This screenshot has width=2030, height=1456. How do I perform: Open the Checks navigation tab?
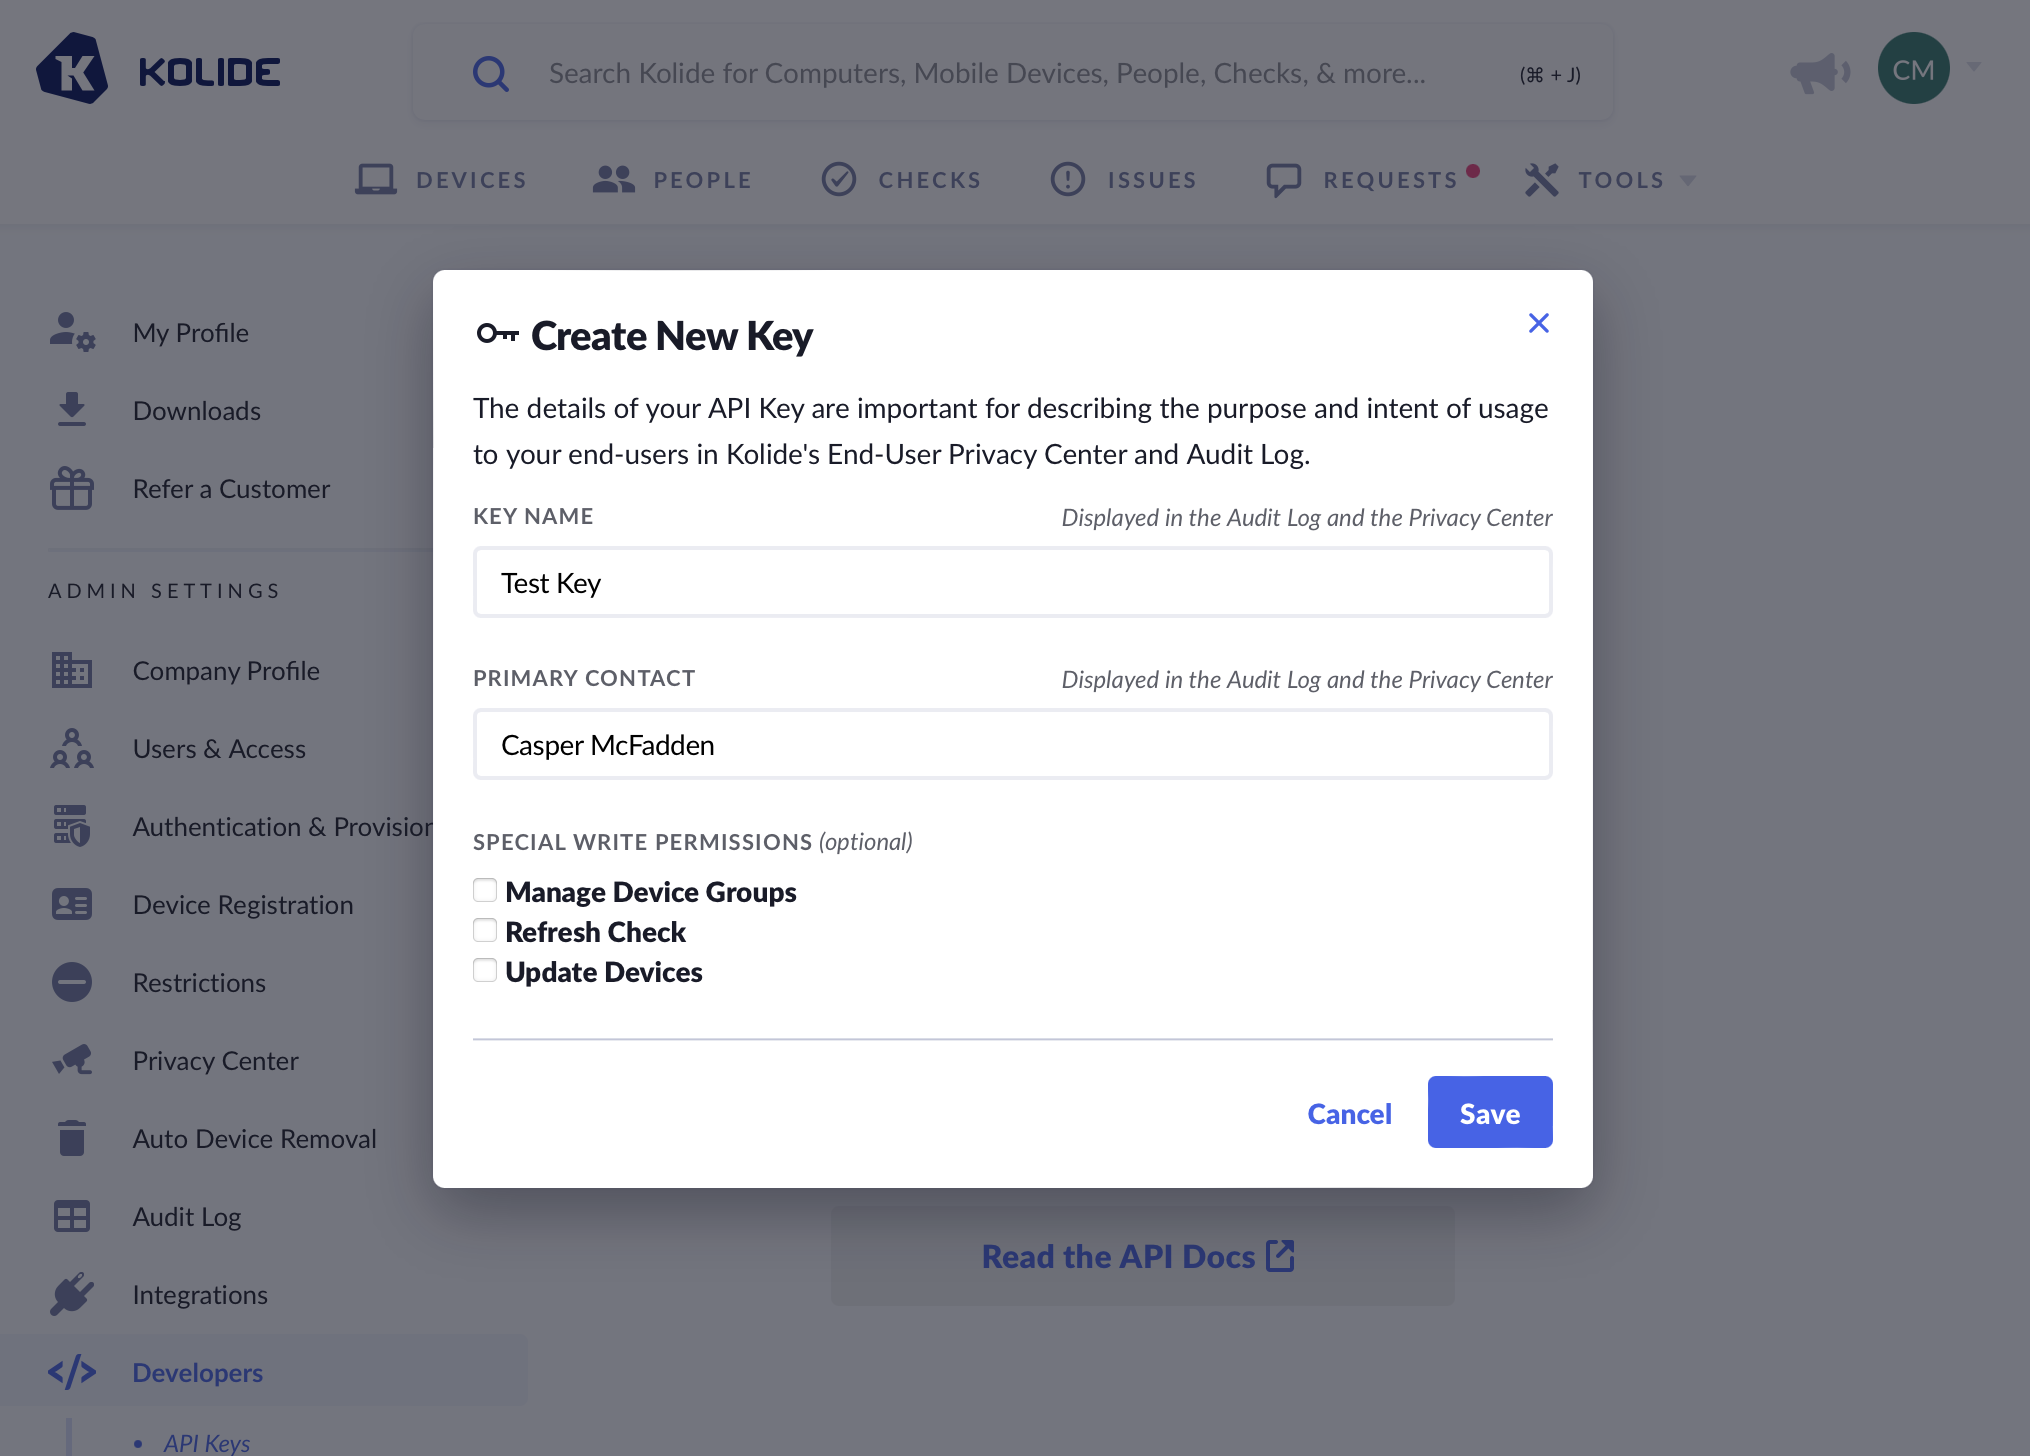901,180
